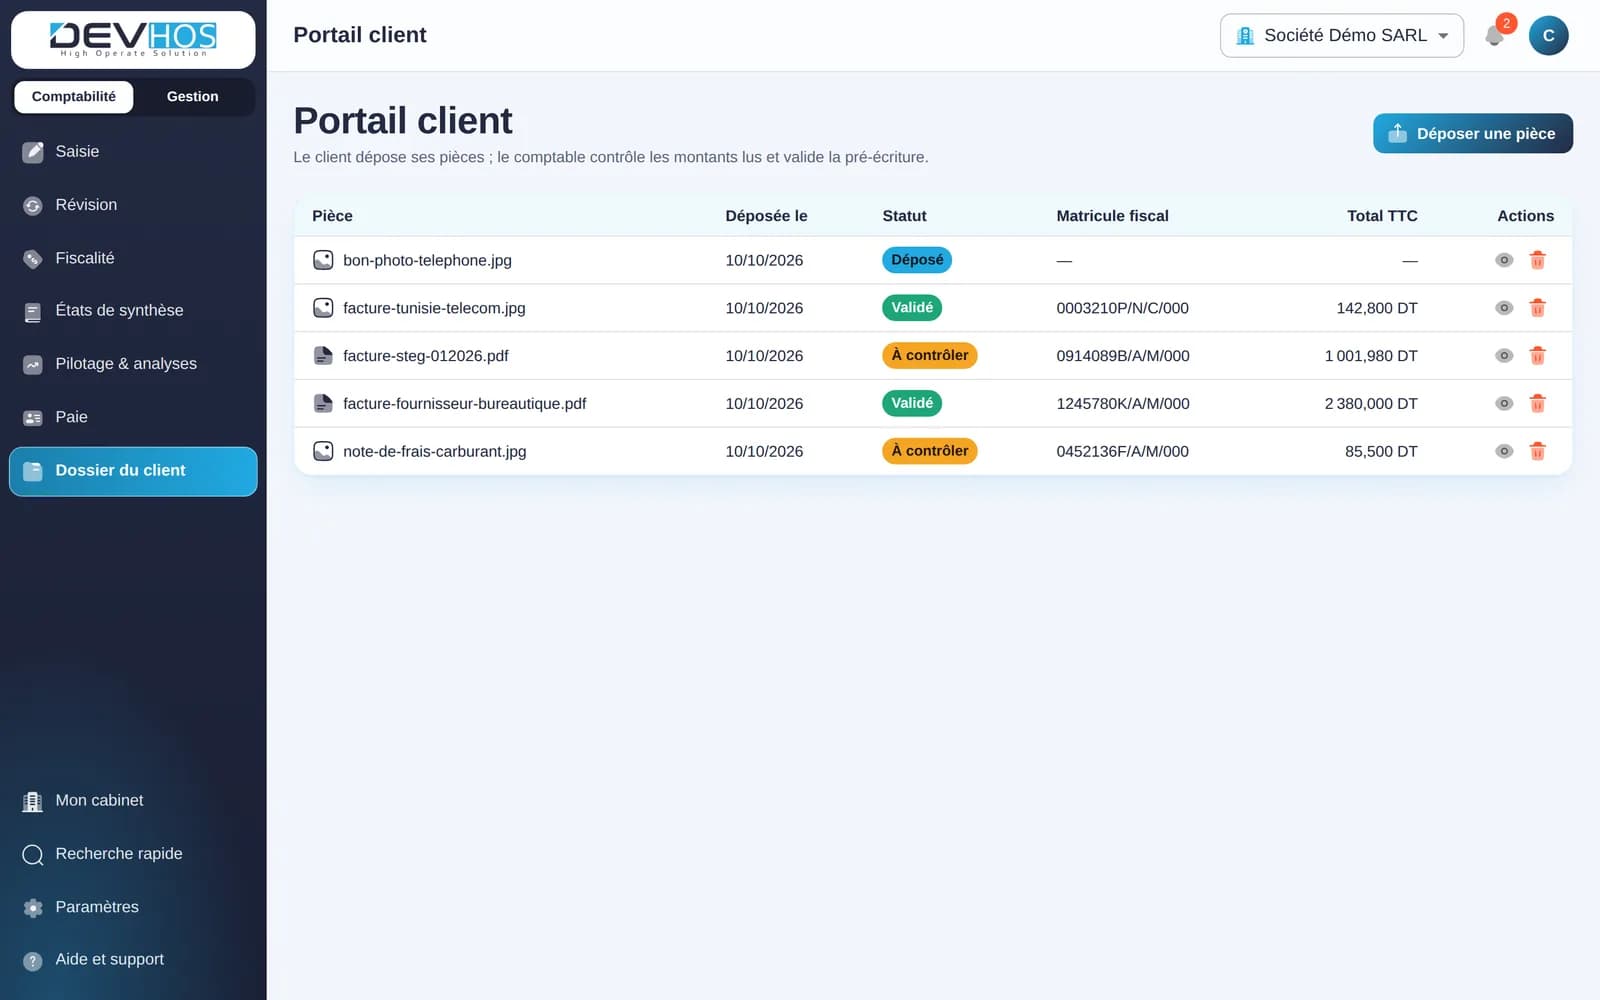Viewport: 1600px width, 1000px height.
Task: Open Fiscalité section
Action: pos(133,258)
